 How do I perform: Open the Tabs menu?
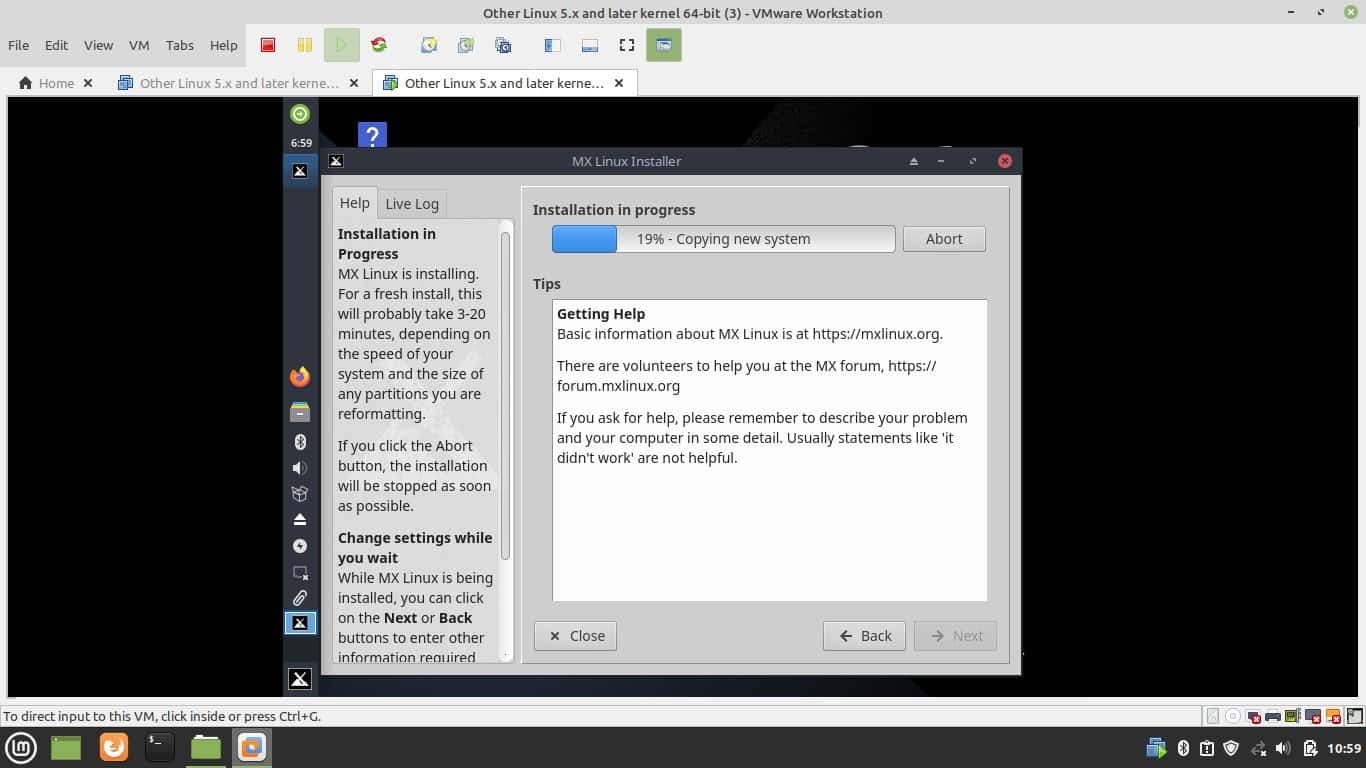point(180,45)
